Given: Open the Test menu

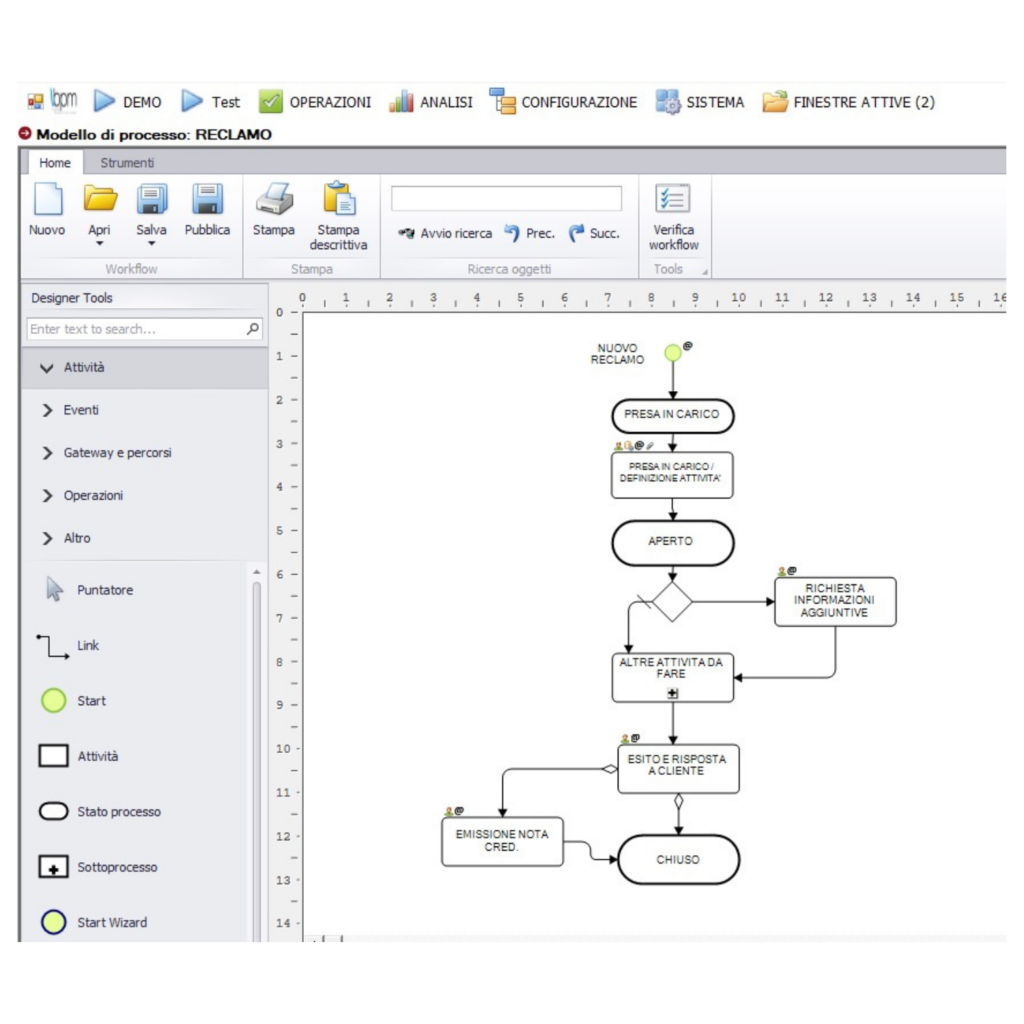Looking at the screenshot, I should coord(210,102).
